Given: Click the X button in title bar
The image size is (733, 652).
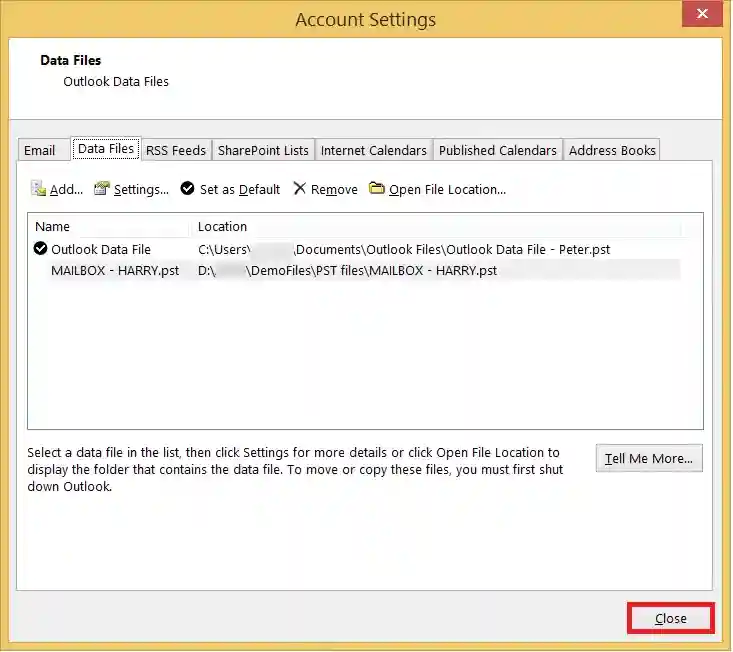Looking at the screenshot, I should pyautogui.click(x=702, y=14).
